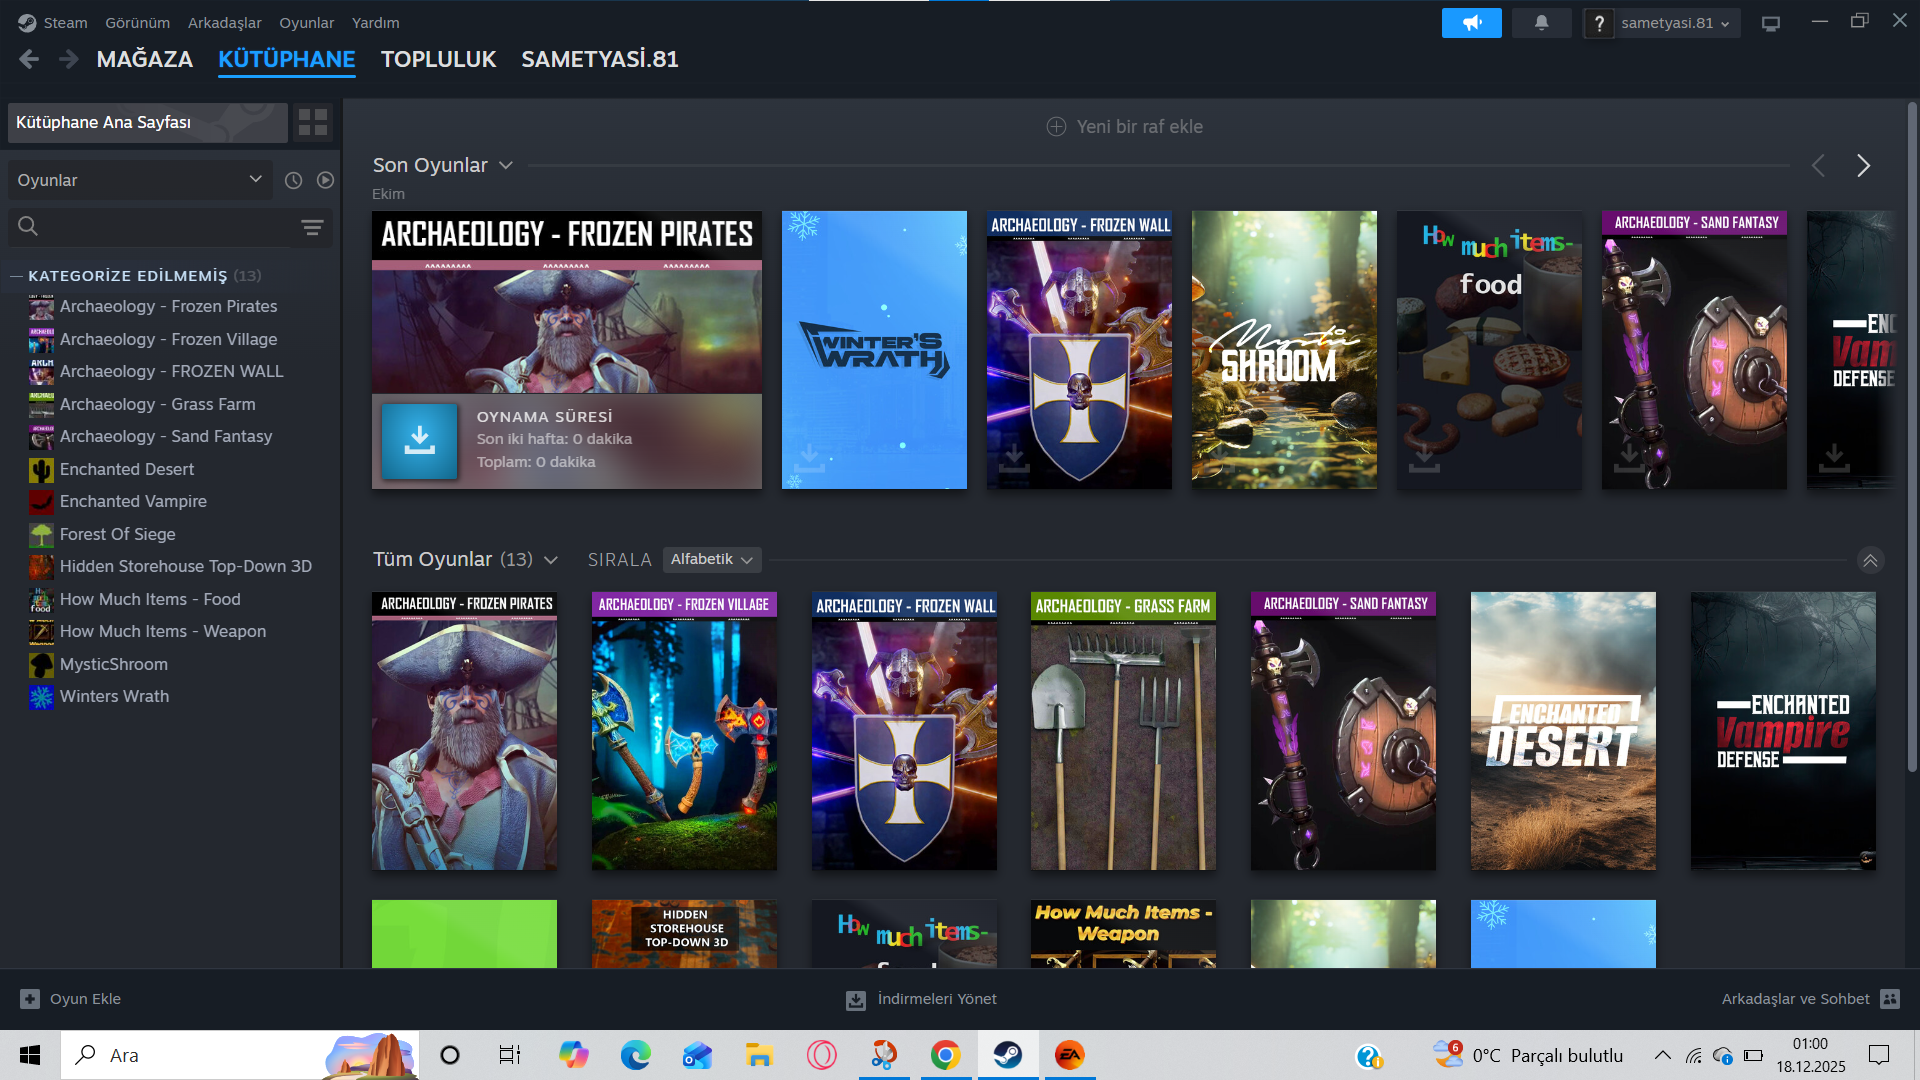
Task: Open the Oyunlar menu in menu bar
Action: coord(307,23)
